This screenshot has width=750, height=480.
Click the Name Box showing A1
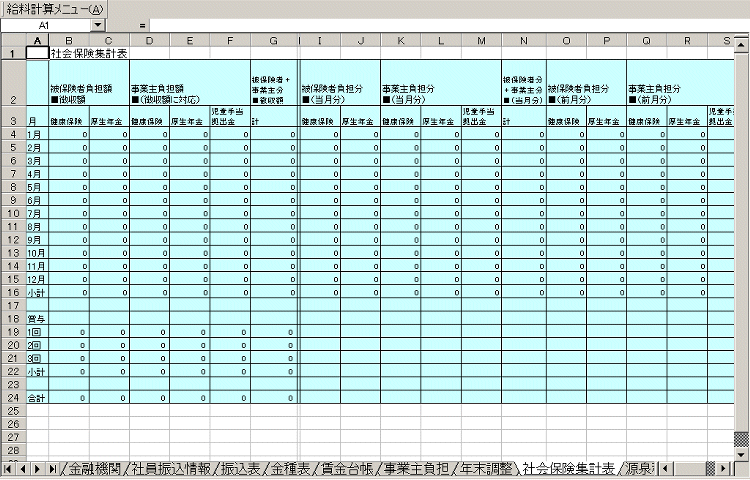tap(45, 24)
